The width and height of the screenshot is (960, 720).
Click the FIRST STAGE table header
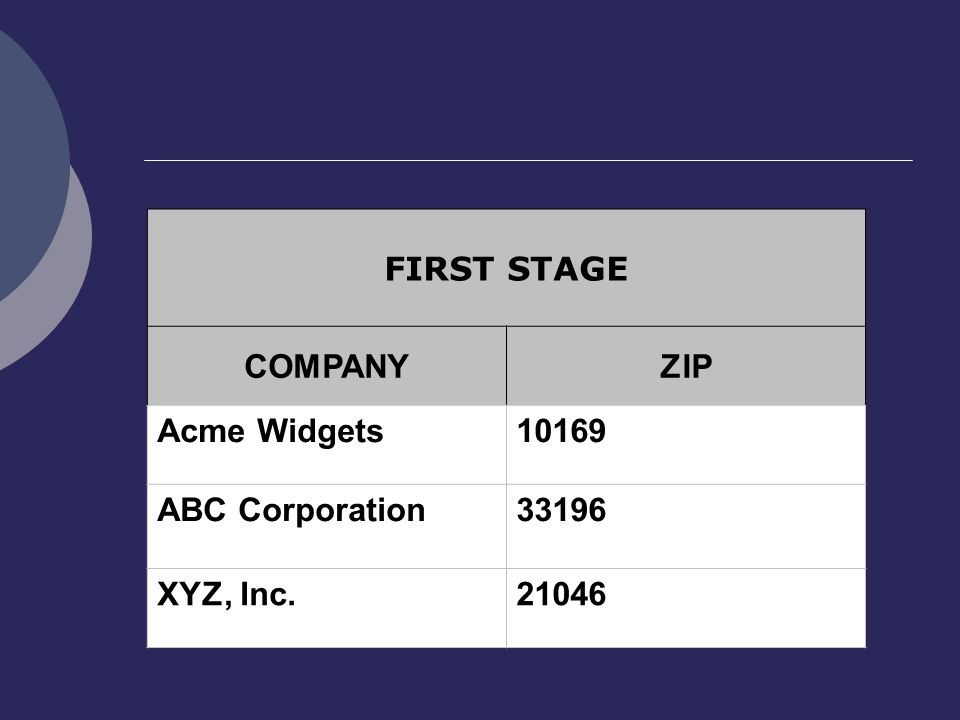click(x=506, y=268)
